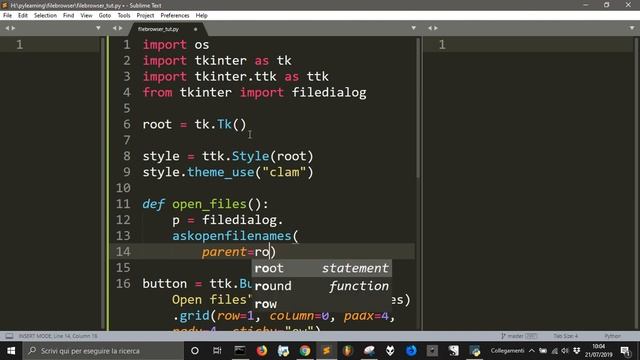Open network status in system tray
The width and height of the screenshot is (640, 360).
click(x=554, y=351)
